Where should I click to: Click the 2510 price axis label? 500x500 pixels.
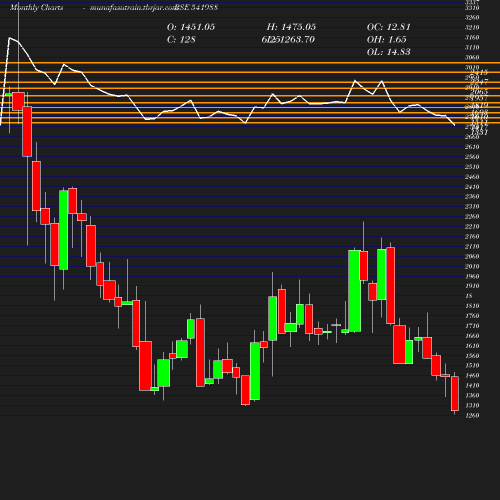pyautogui.click(x=472, y=167)
